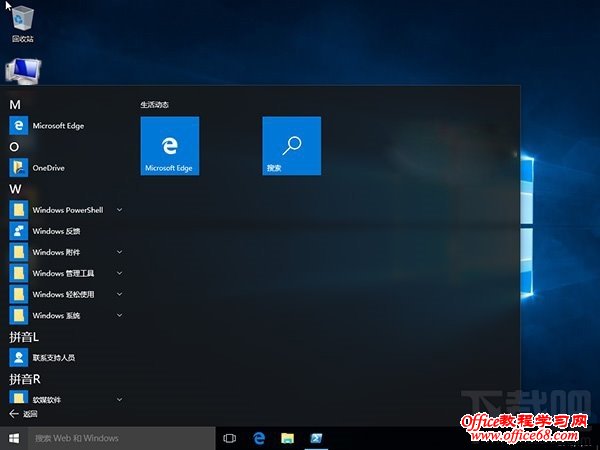Jump via the W letter header

click(x=15, y=189)
